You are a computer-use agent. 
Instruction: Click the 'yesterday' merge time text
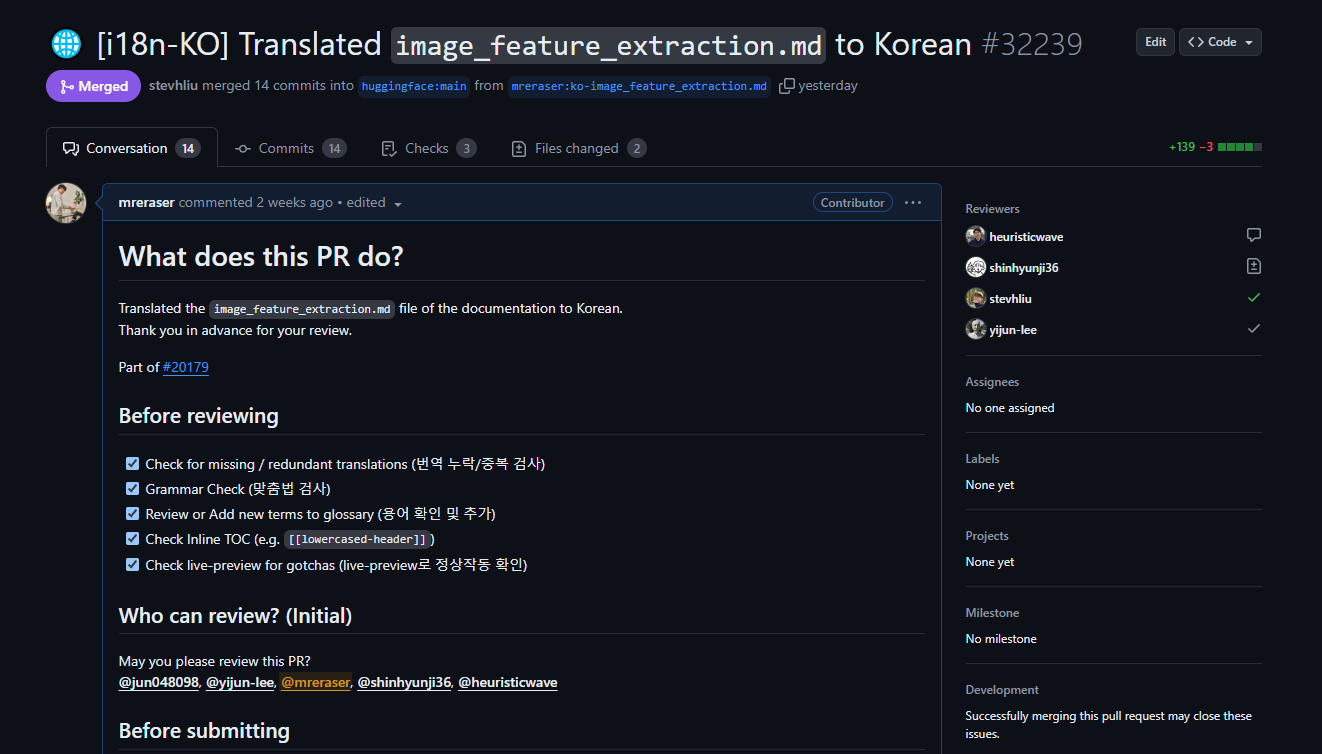pyautogui.click(x=828, y=86)
